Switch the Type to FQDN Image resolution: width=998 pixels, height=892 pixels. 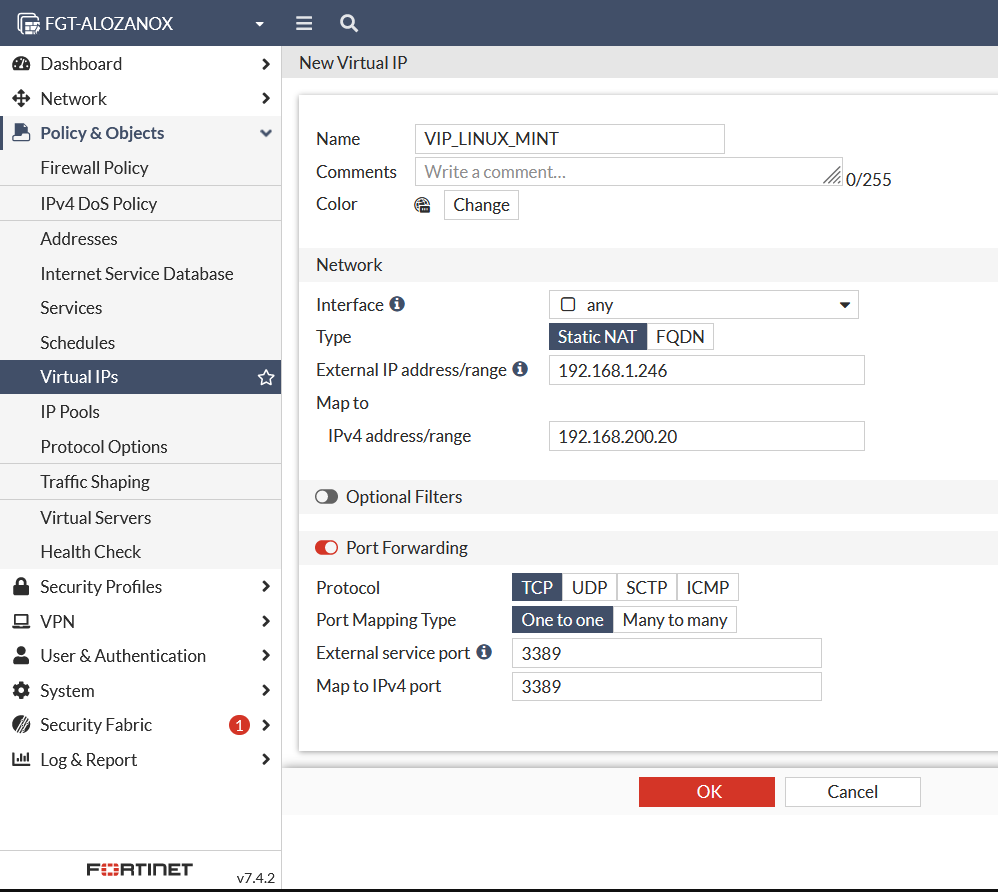(680, 336)
